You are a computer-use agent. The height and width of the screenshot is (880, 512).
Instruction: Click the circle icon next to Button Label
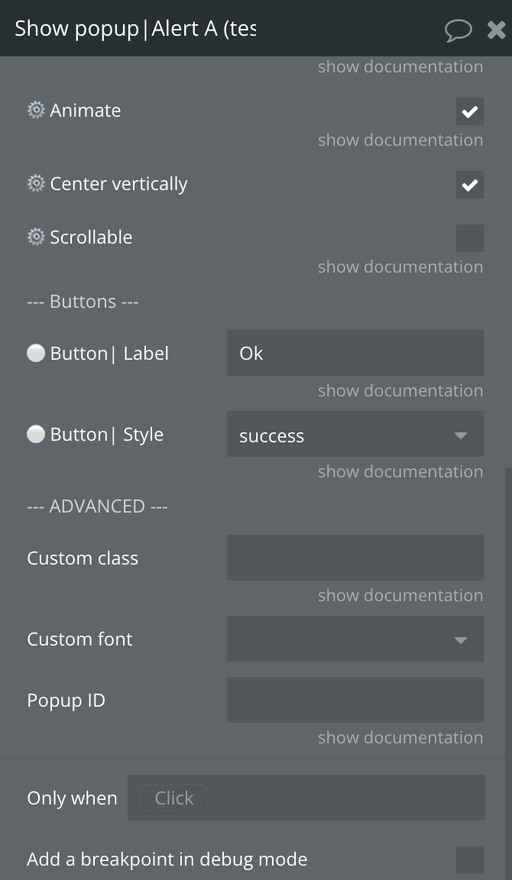(36, 353)
